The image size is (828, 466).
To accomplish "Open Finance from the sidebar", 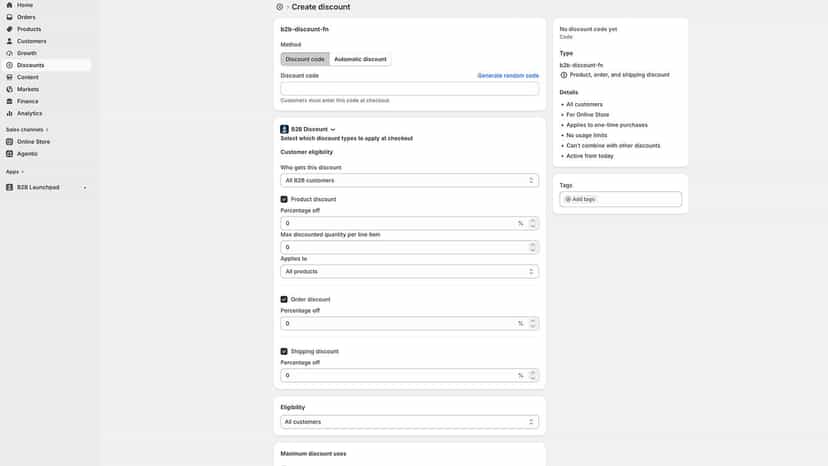I will click(27, 101).
